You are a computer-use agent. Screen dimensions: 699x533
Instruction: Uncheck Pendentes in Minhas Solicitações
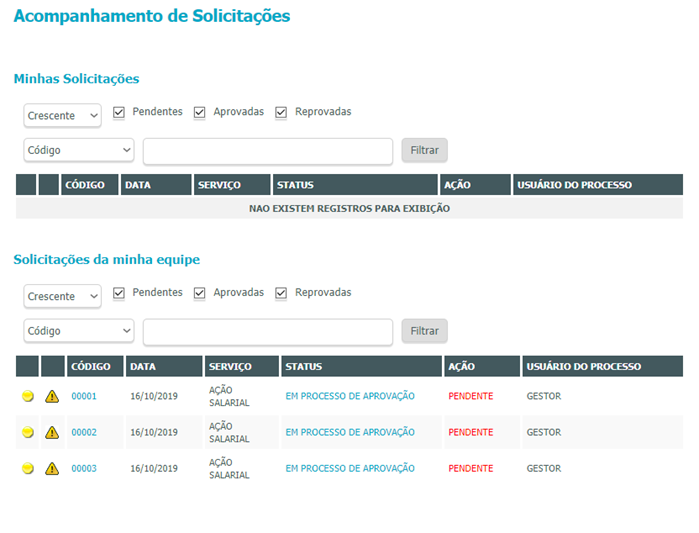tap(119, 112)
